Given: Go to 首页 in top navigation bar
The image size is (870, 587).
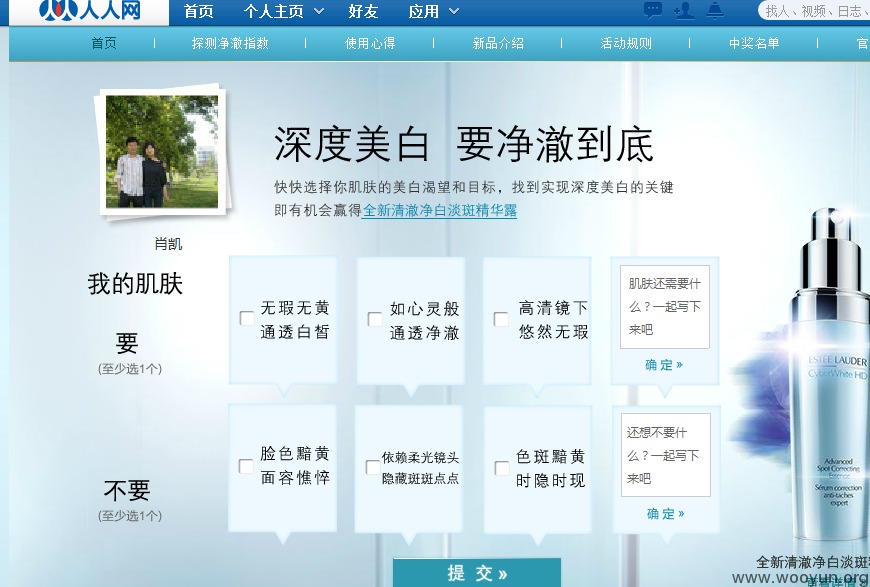Looking at the screenshot, I should point(199,11).
